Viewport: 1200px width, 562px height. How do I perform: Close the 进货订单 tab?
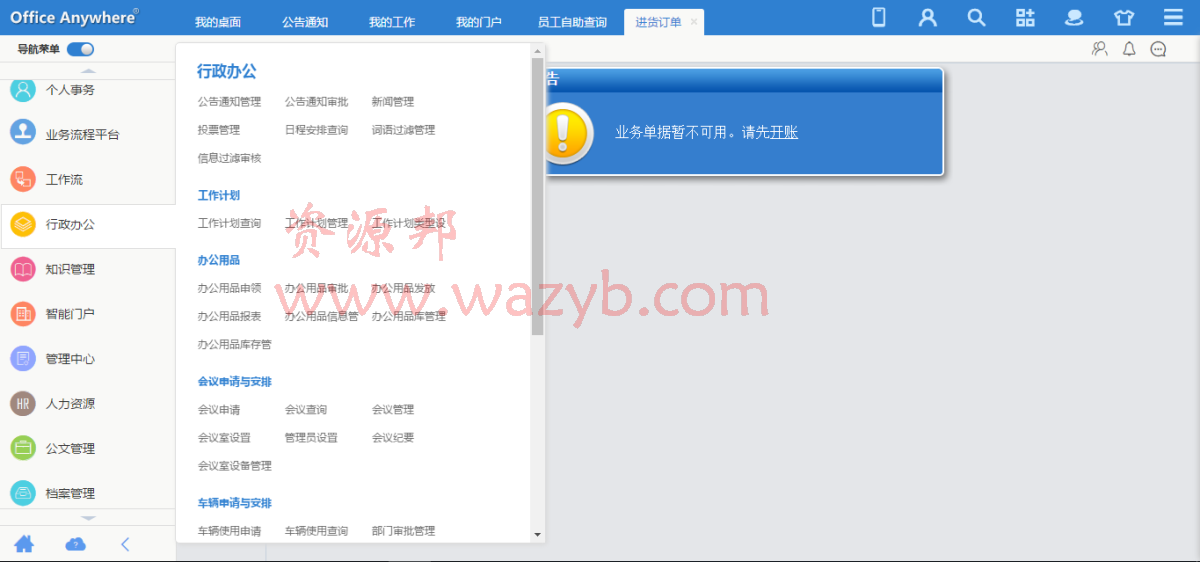pyautogui.click(x=694, y=22)
